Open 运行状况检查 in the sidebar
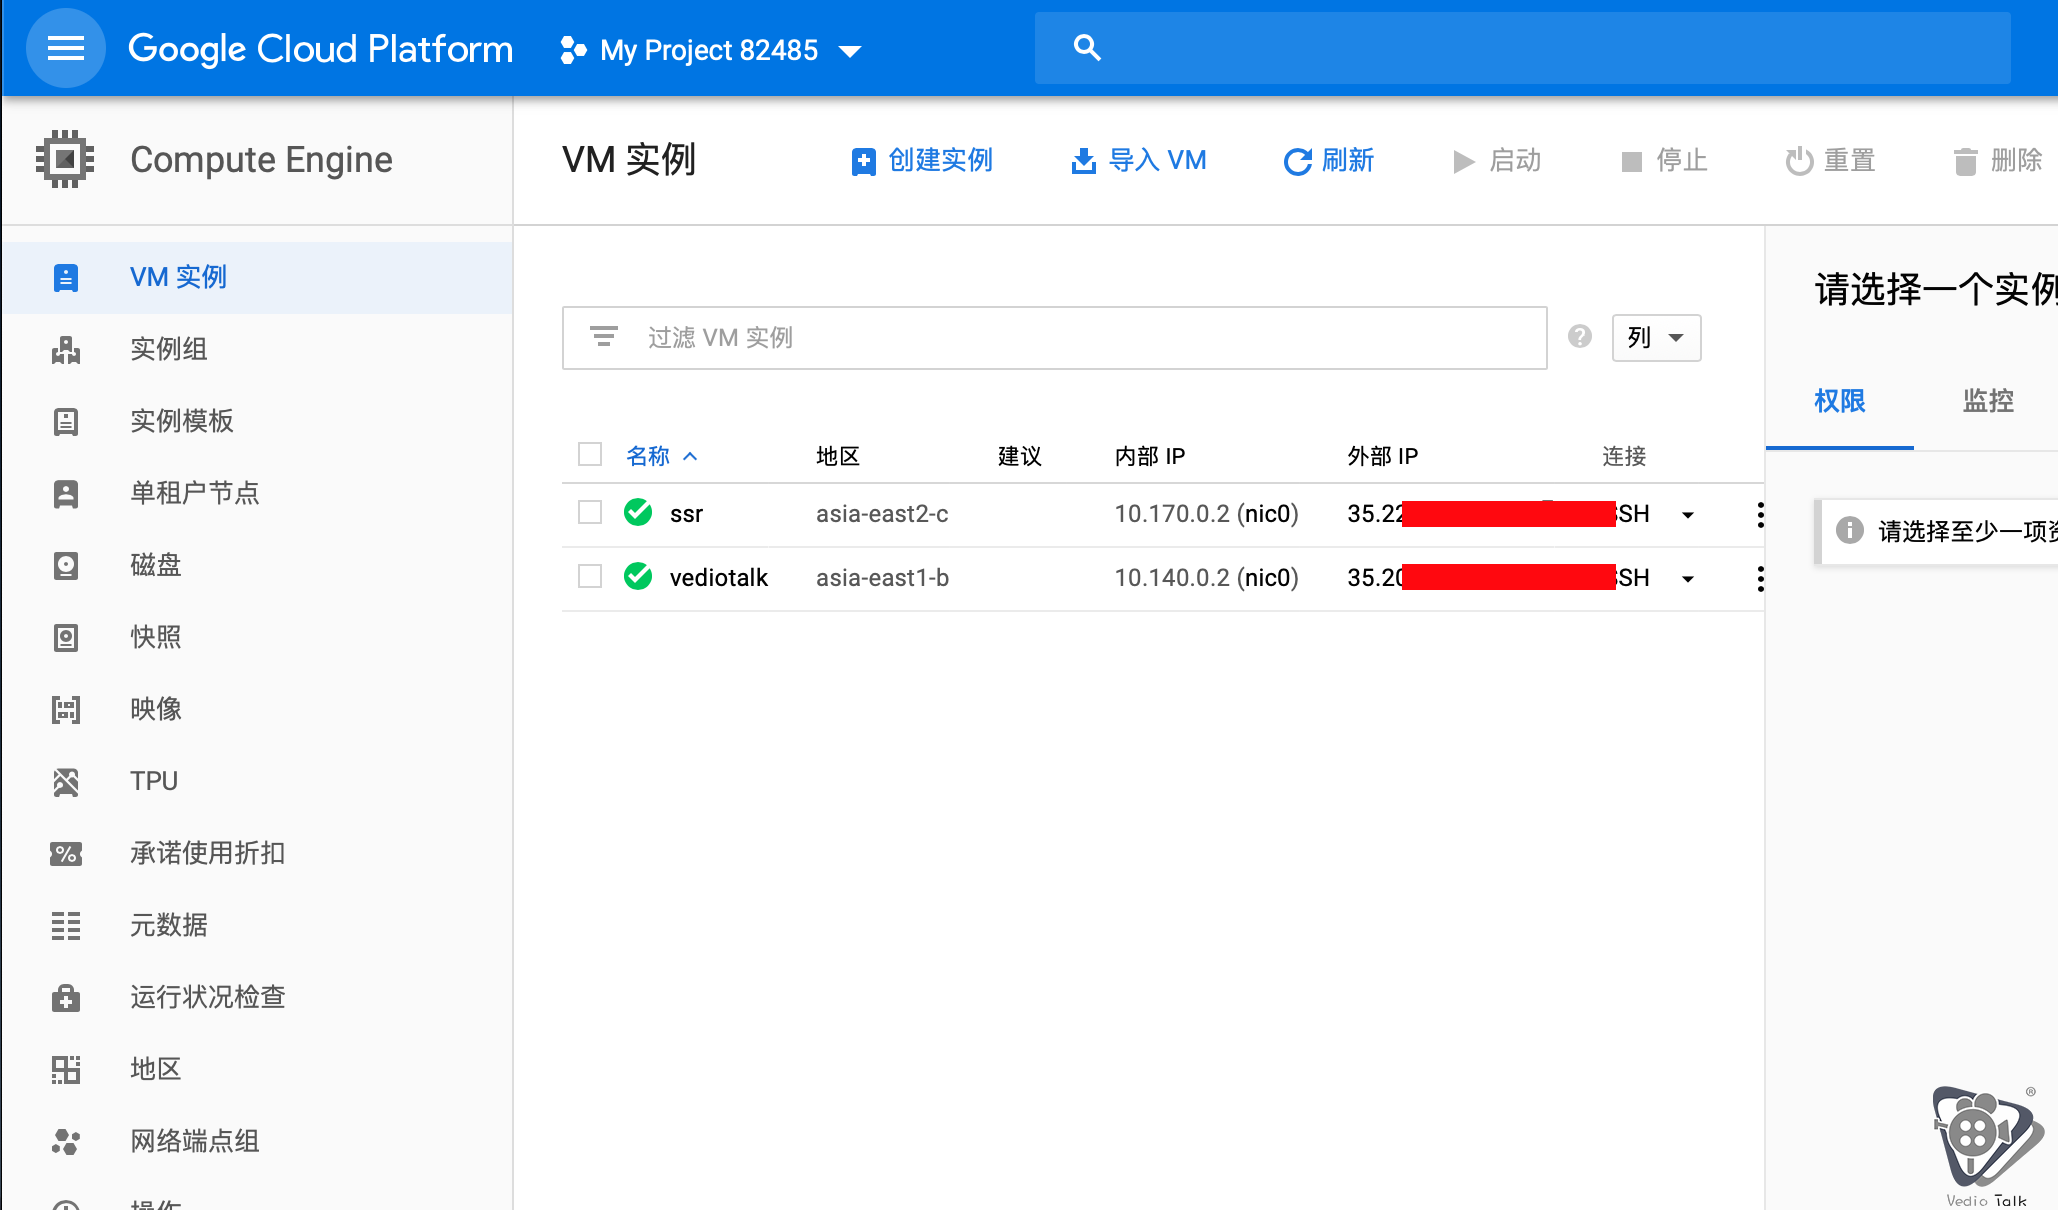Screen dimensions: 2058x1210 click(258, 997)
